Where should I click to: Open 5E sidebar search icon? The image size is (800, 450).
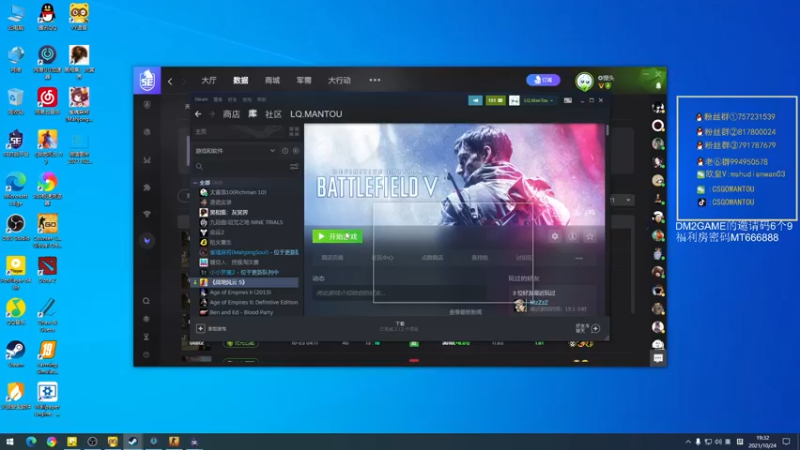[146, 301]
